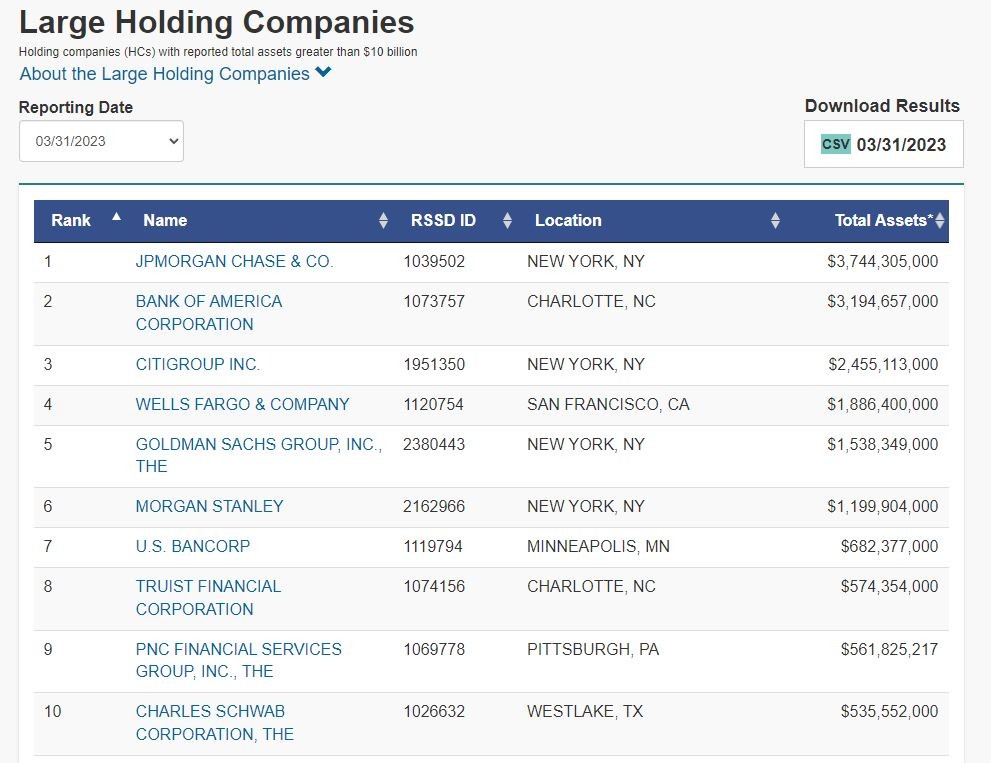Sort by Total Assets arrows icon
The width and height of the screenshot is (991, 763).
tap(940, 221)
